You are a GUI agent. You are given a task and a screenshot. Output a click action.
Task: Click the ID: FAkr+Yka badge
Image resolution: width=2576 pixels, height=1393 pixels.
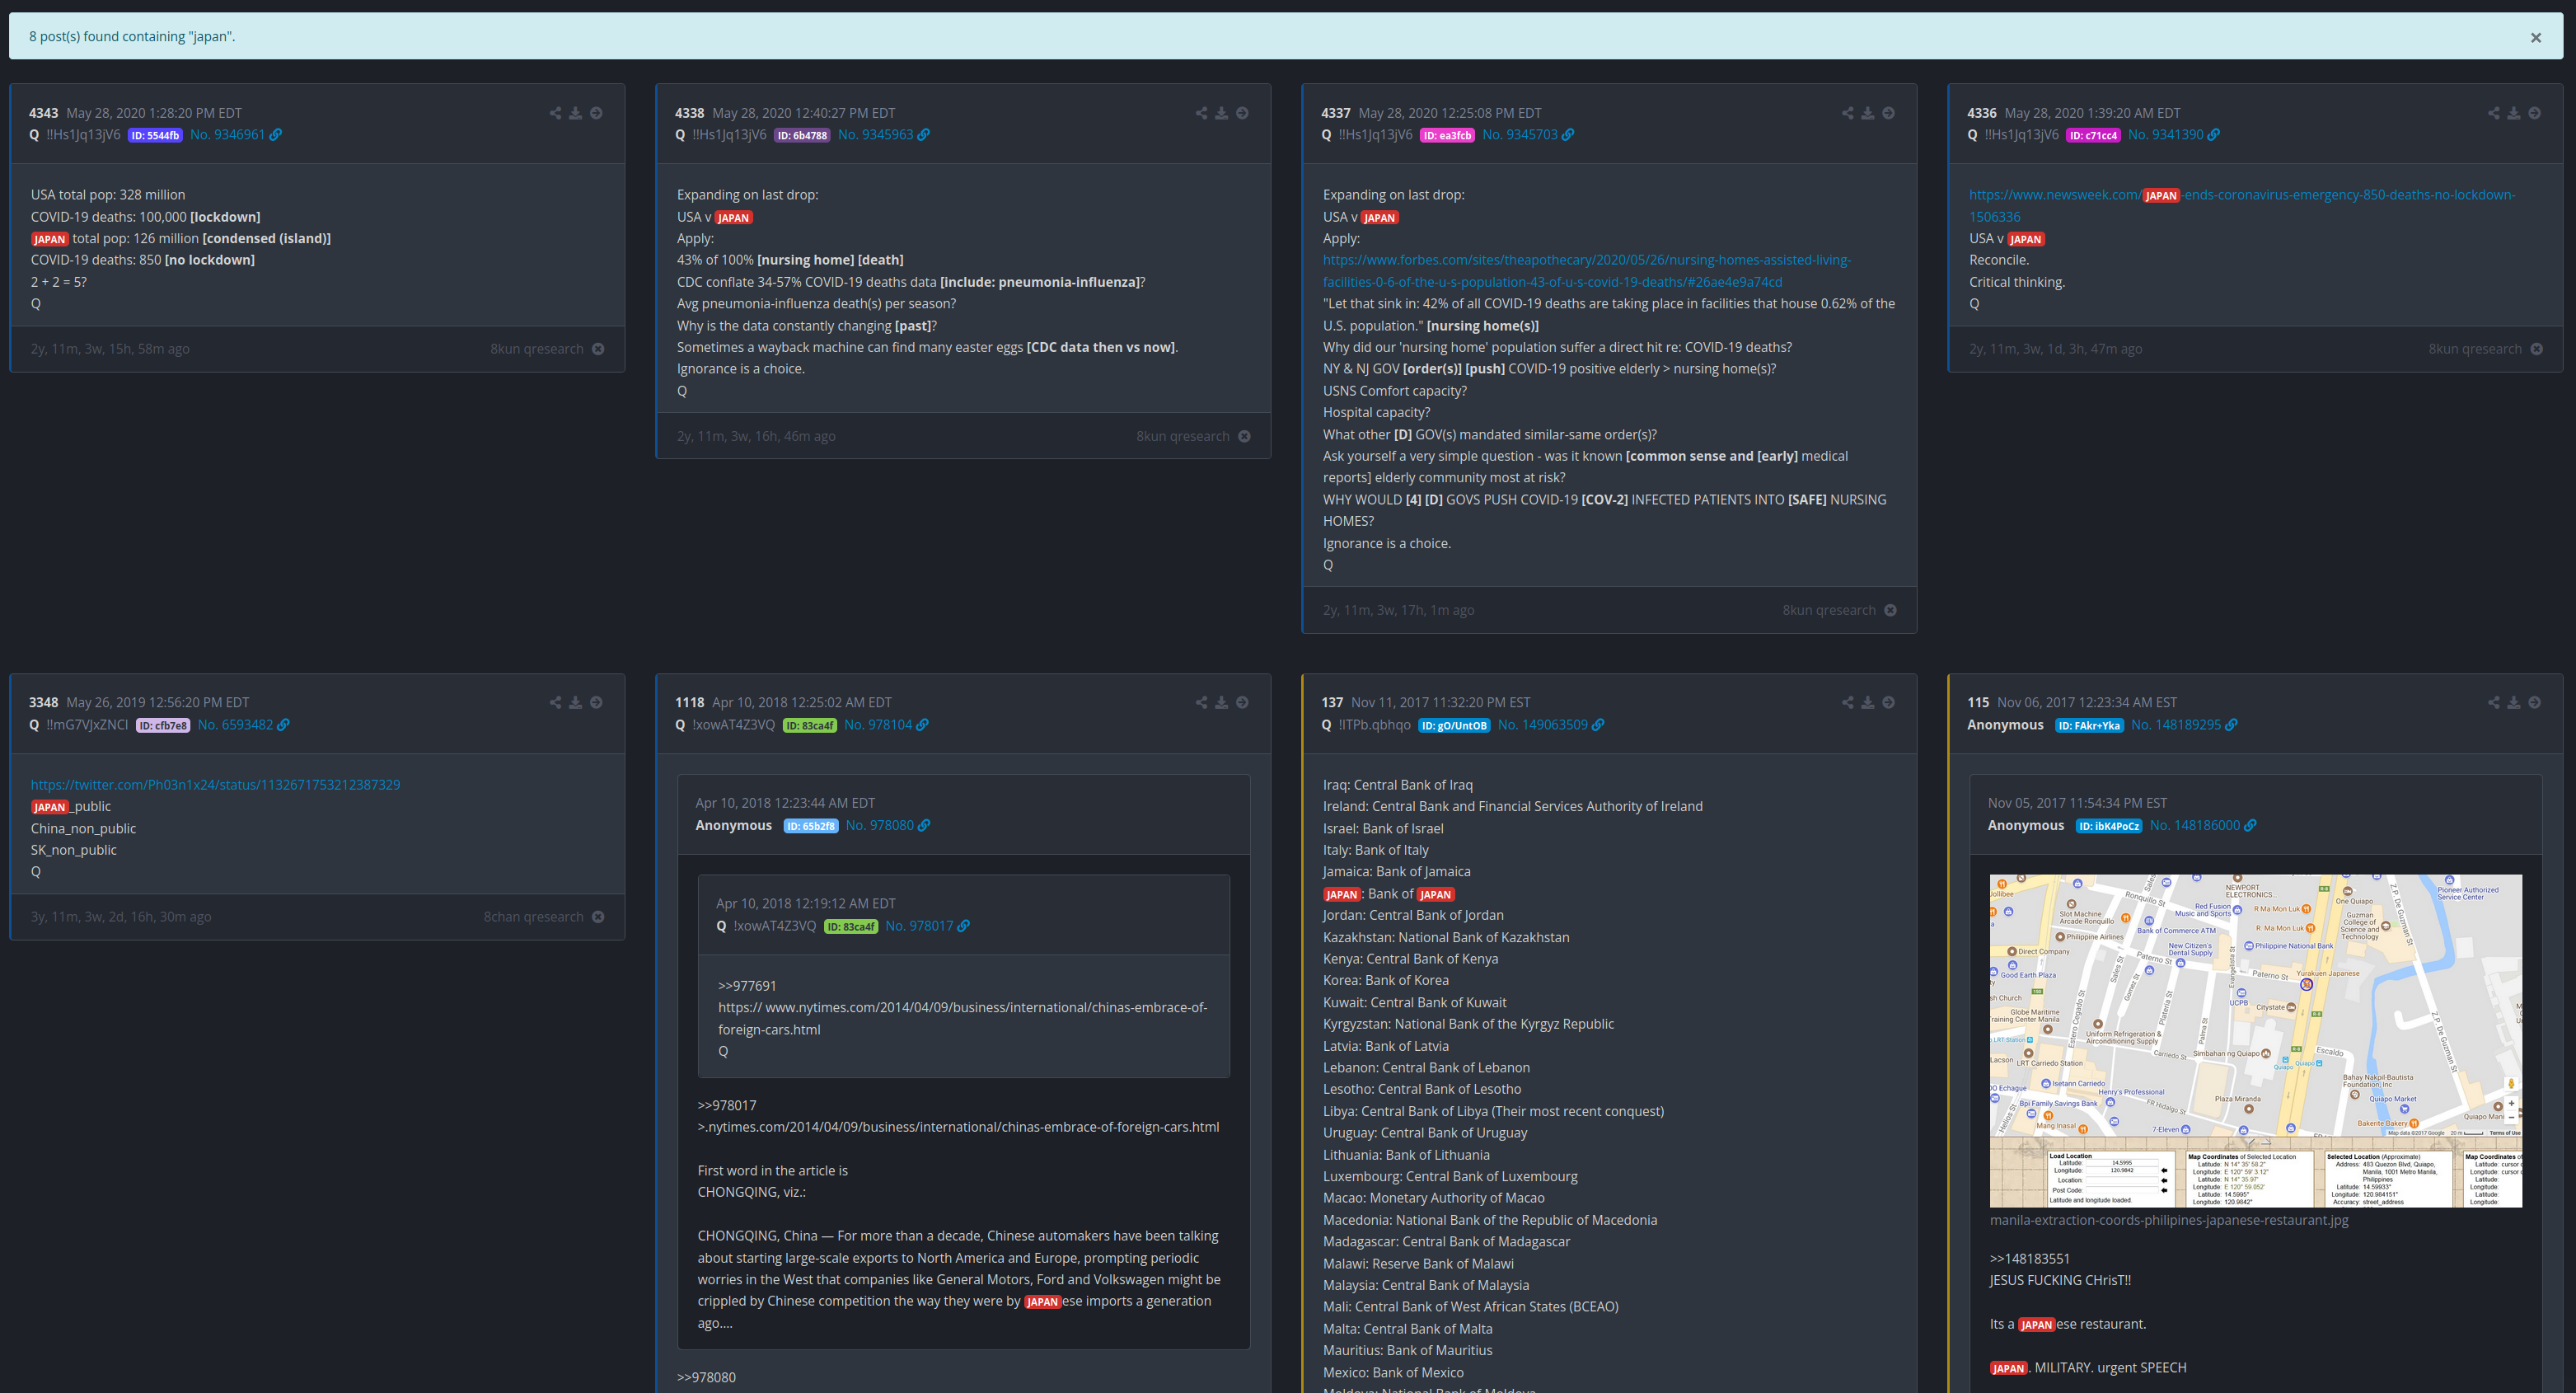tap(2089, 726)
